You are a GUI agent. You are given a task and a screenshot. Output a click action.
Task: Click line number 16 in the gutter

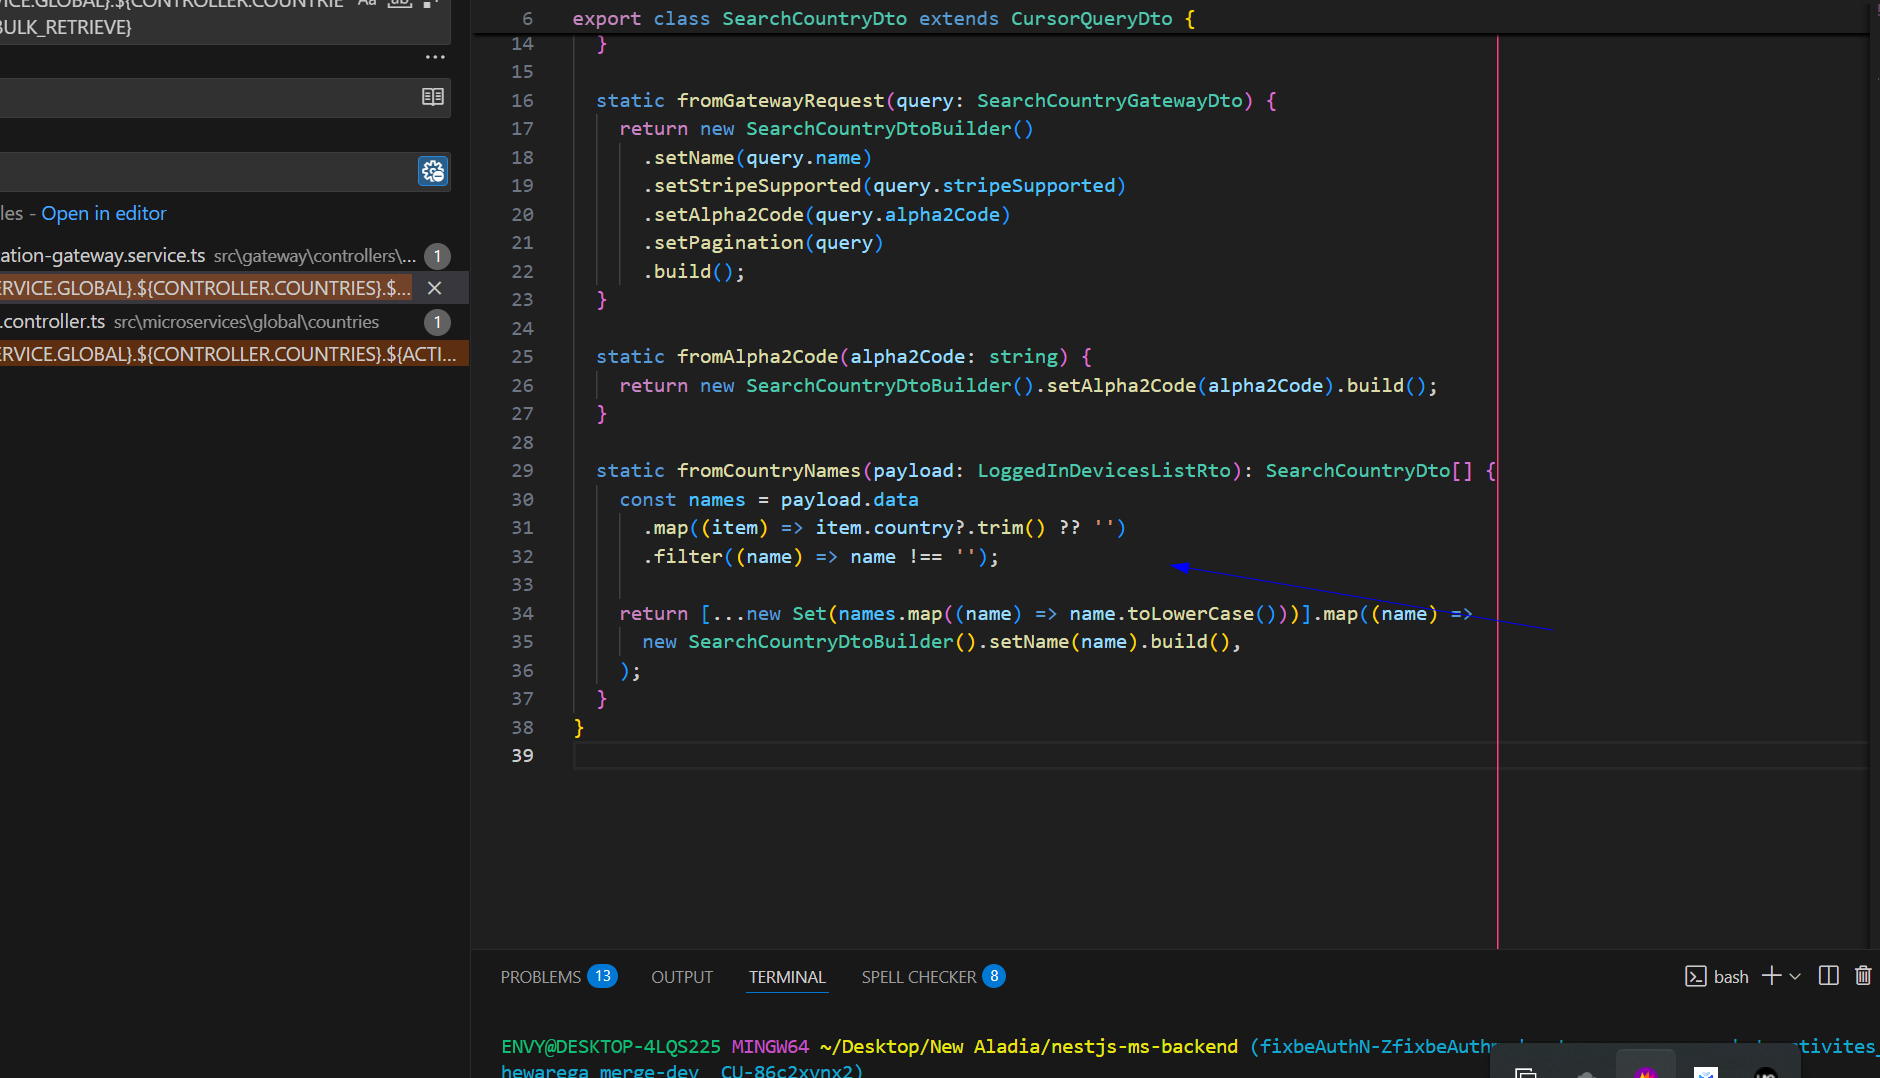point(522,100)
